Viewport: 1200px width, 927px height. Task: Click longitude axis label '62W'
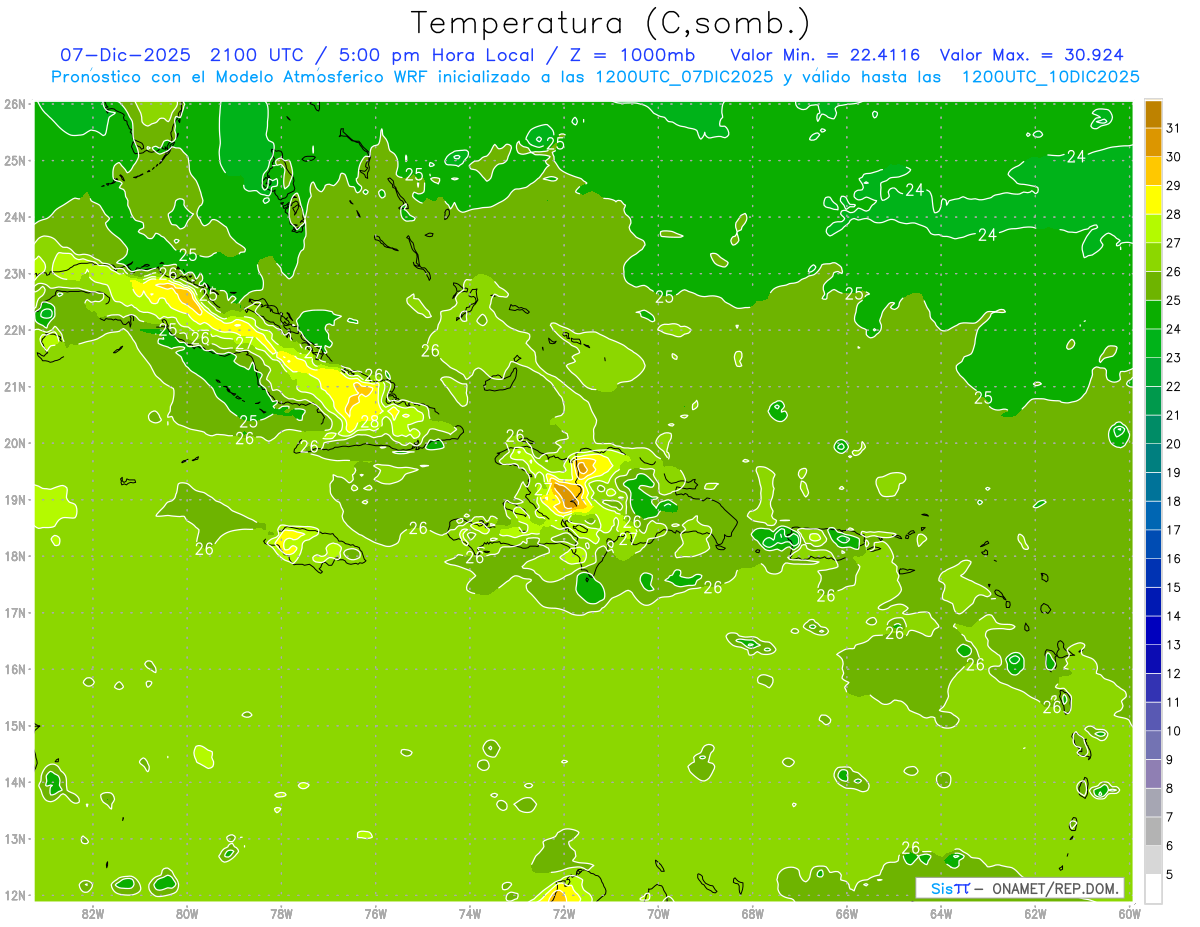click(x=1035, y=913)
